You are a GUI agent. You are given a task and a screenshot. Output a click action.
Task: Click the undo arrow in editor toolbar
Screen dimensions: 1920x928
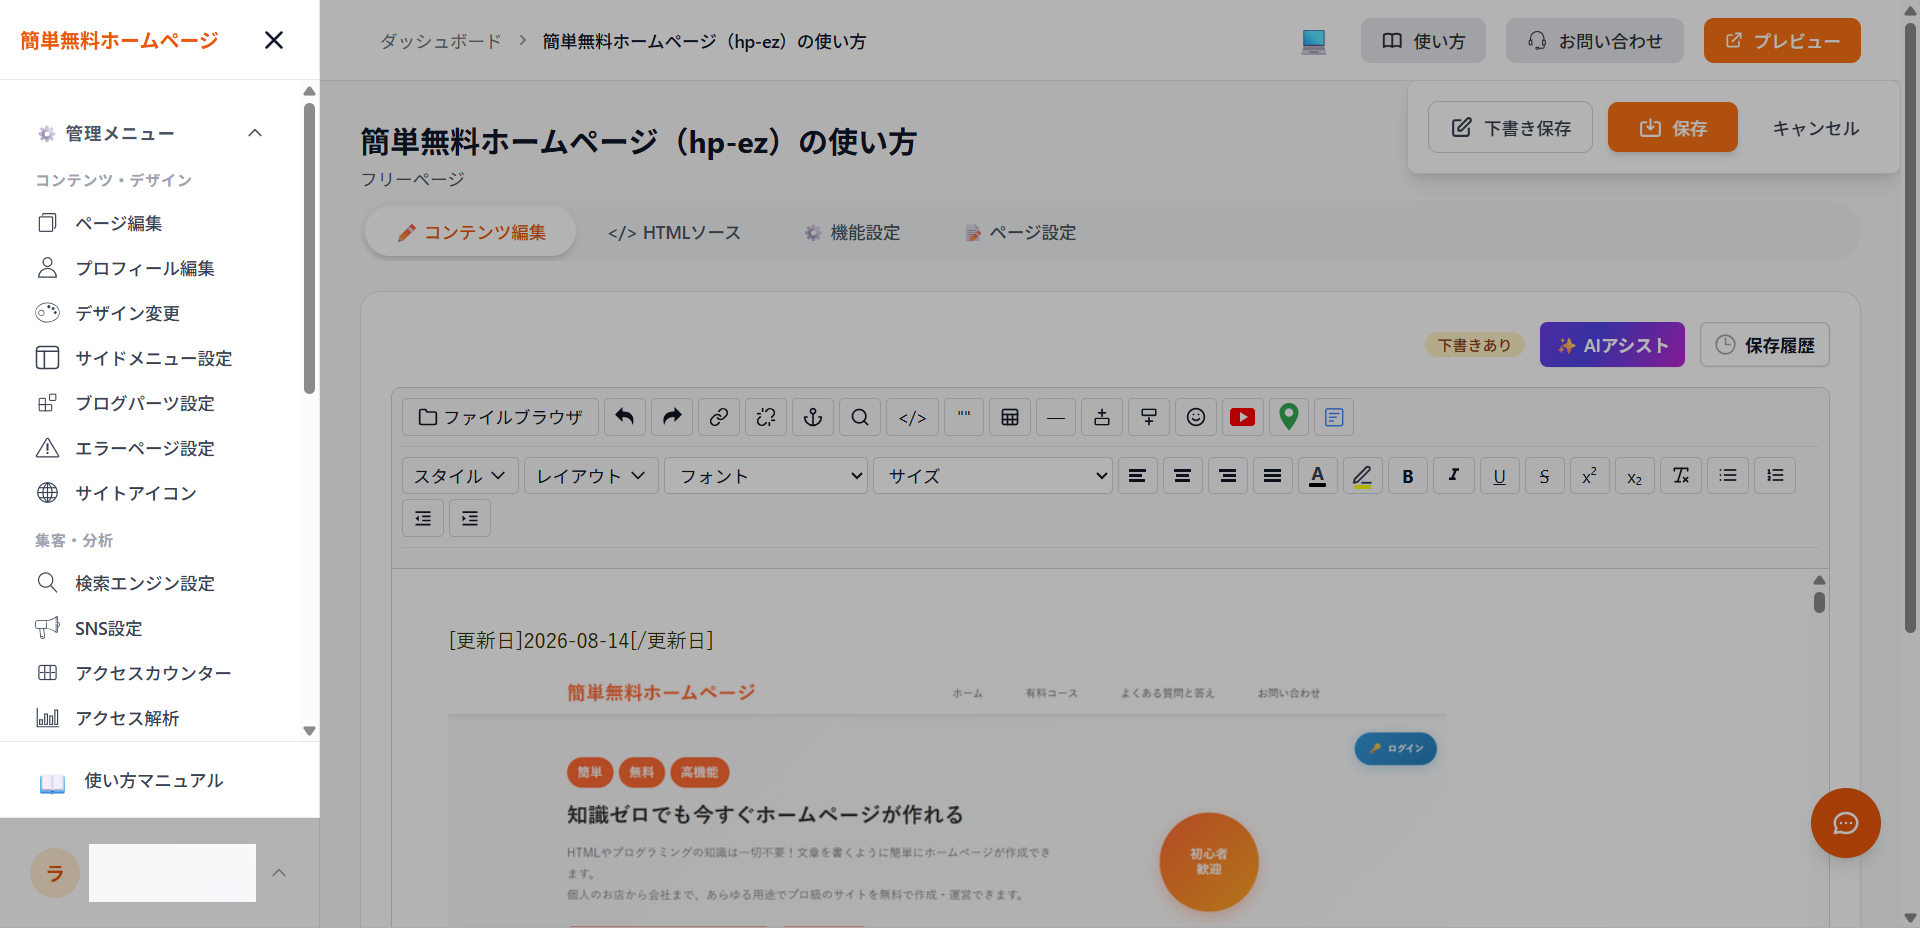point(625,417)
